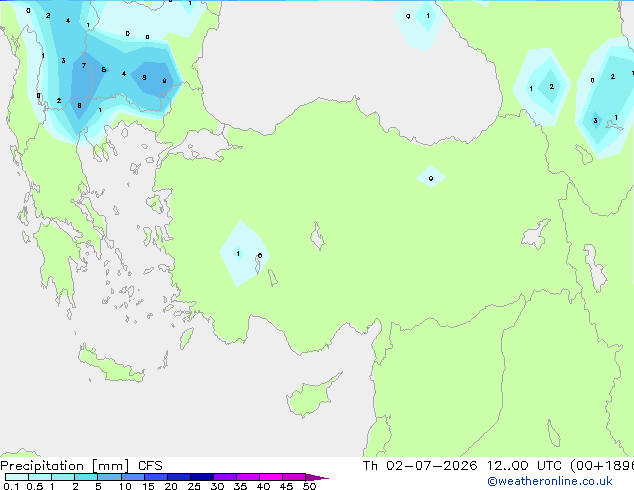
Task: Select the 0.5–1 mm legend color box
Action: (40, 477)
